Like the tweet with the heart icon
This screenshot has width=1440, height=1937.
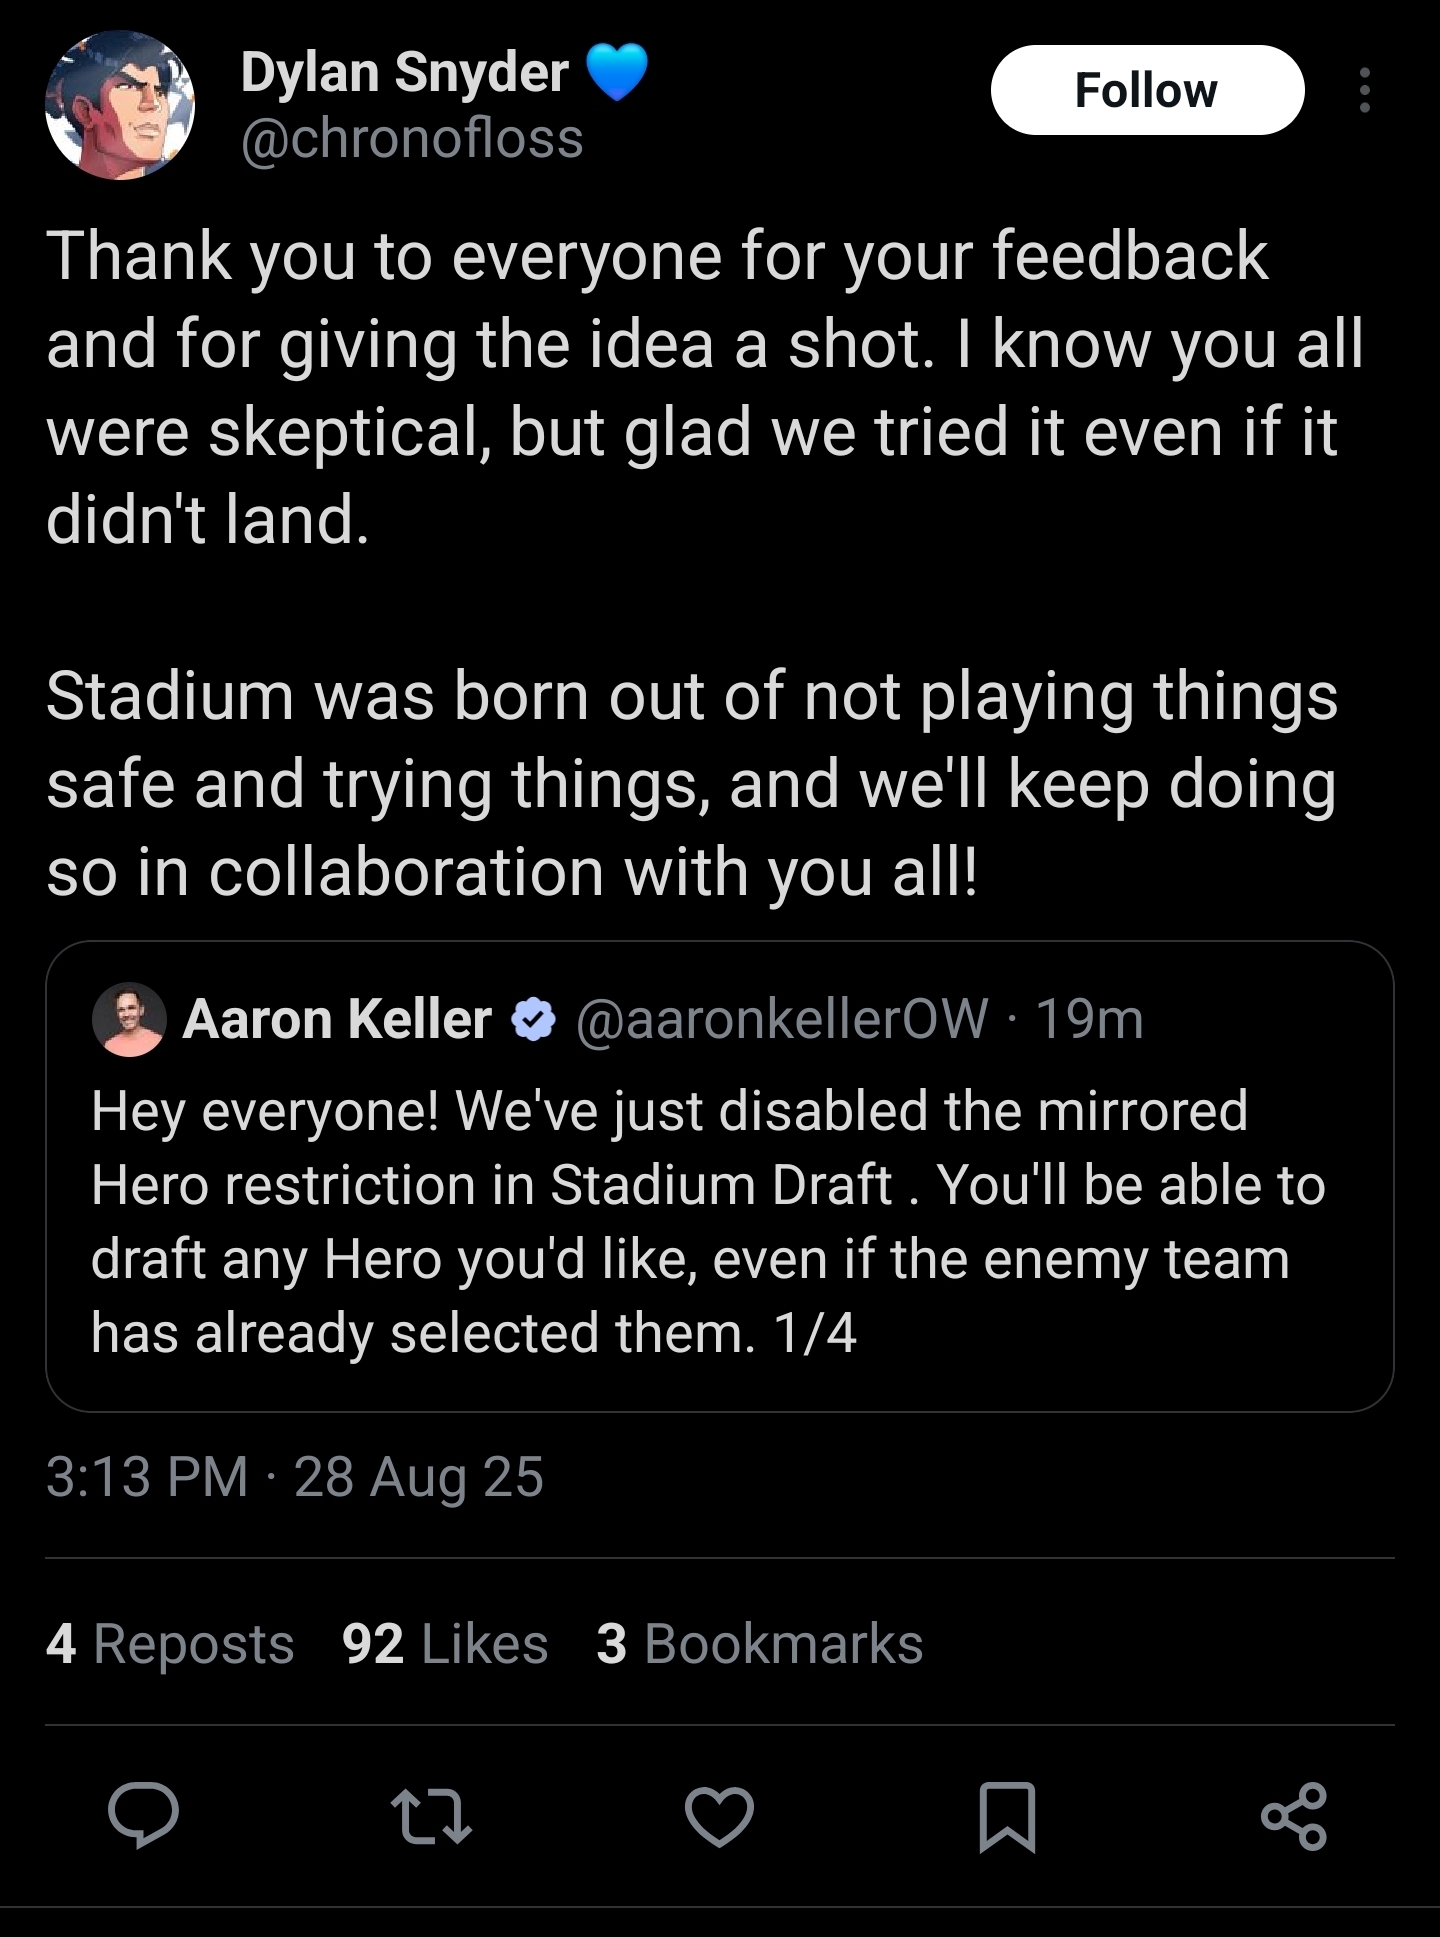[719, 1815]
